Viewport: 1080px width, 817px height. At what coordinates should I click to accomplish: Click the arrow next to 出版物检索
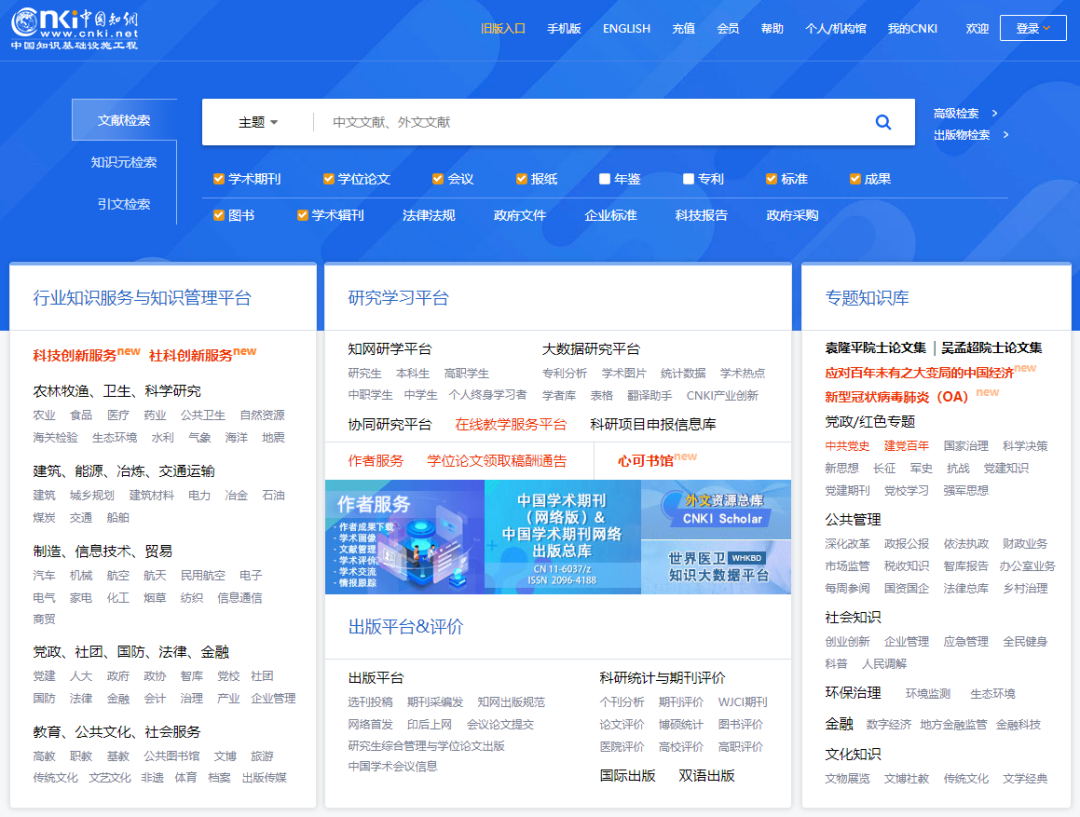tap(1005, 135)
